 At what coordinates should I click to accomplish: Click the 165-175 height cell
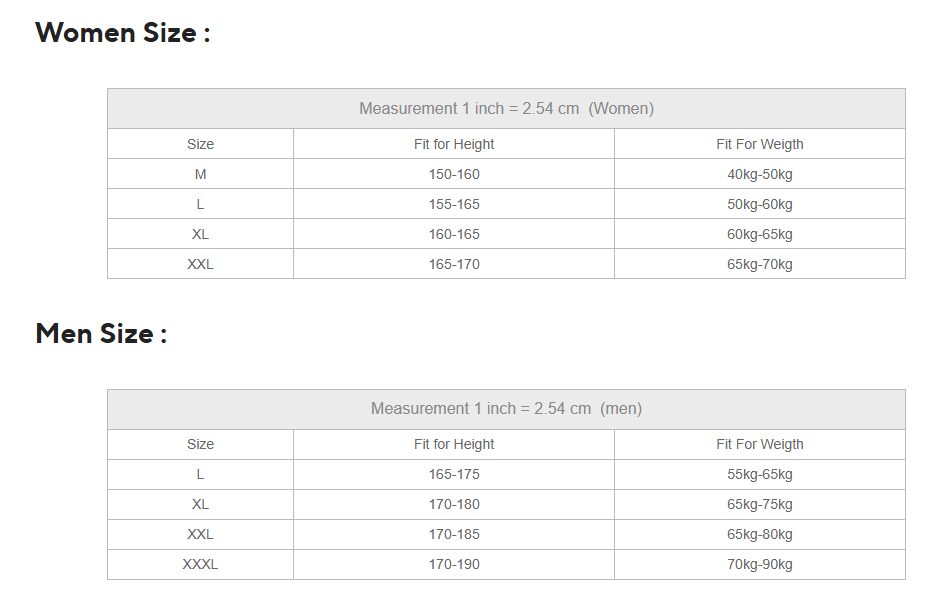454,474
